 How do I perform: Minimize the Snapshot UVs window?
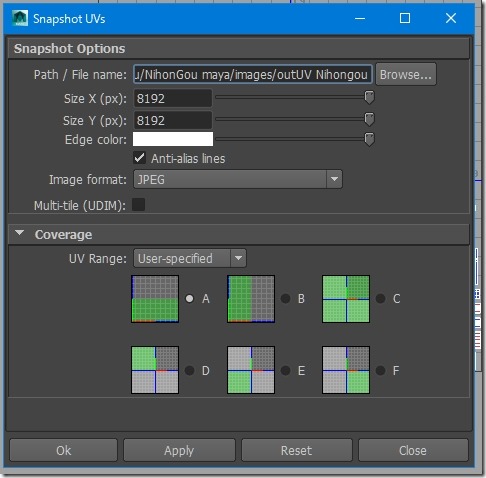click(360, 18)
